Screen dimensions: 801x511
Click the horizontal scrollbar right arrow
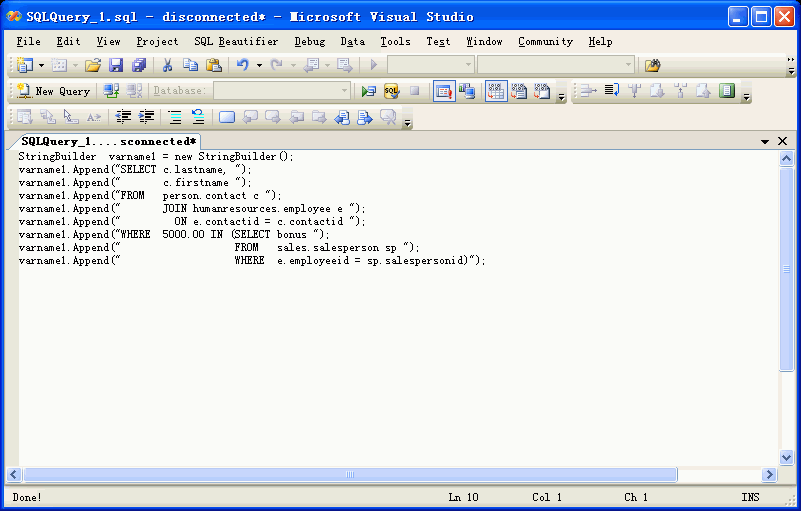coord(769,475)
